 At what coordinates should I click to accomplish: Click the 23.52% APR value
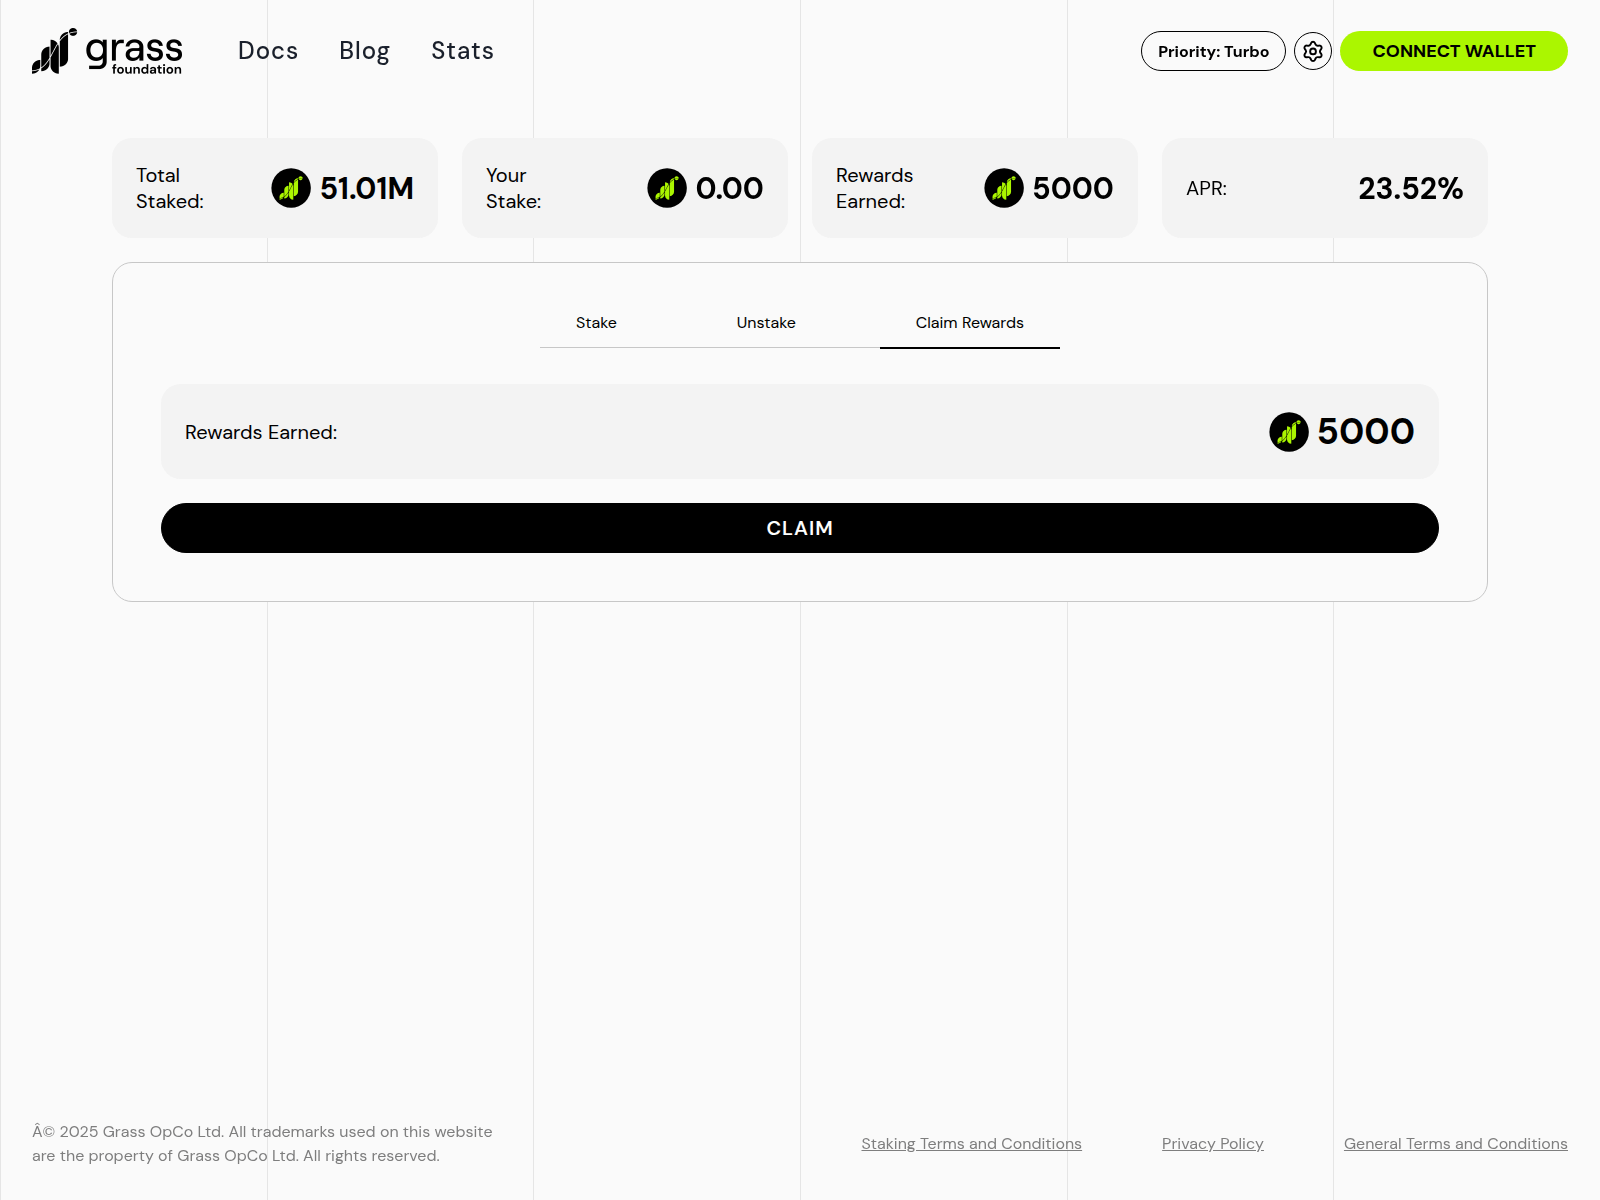click(x=1410, y=188)
